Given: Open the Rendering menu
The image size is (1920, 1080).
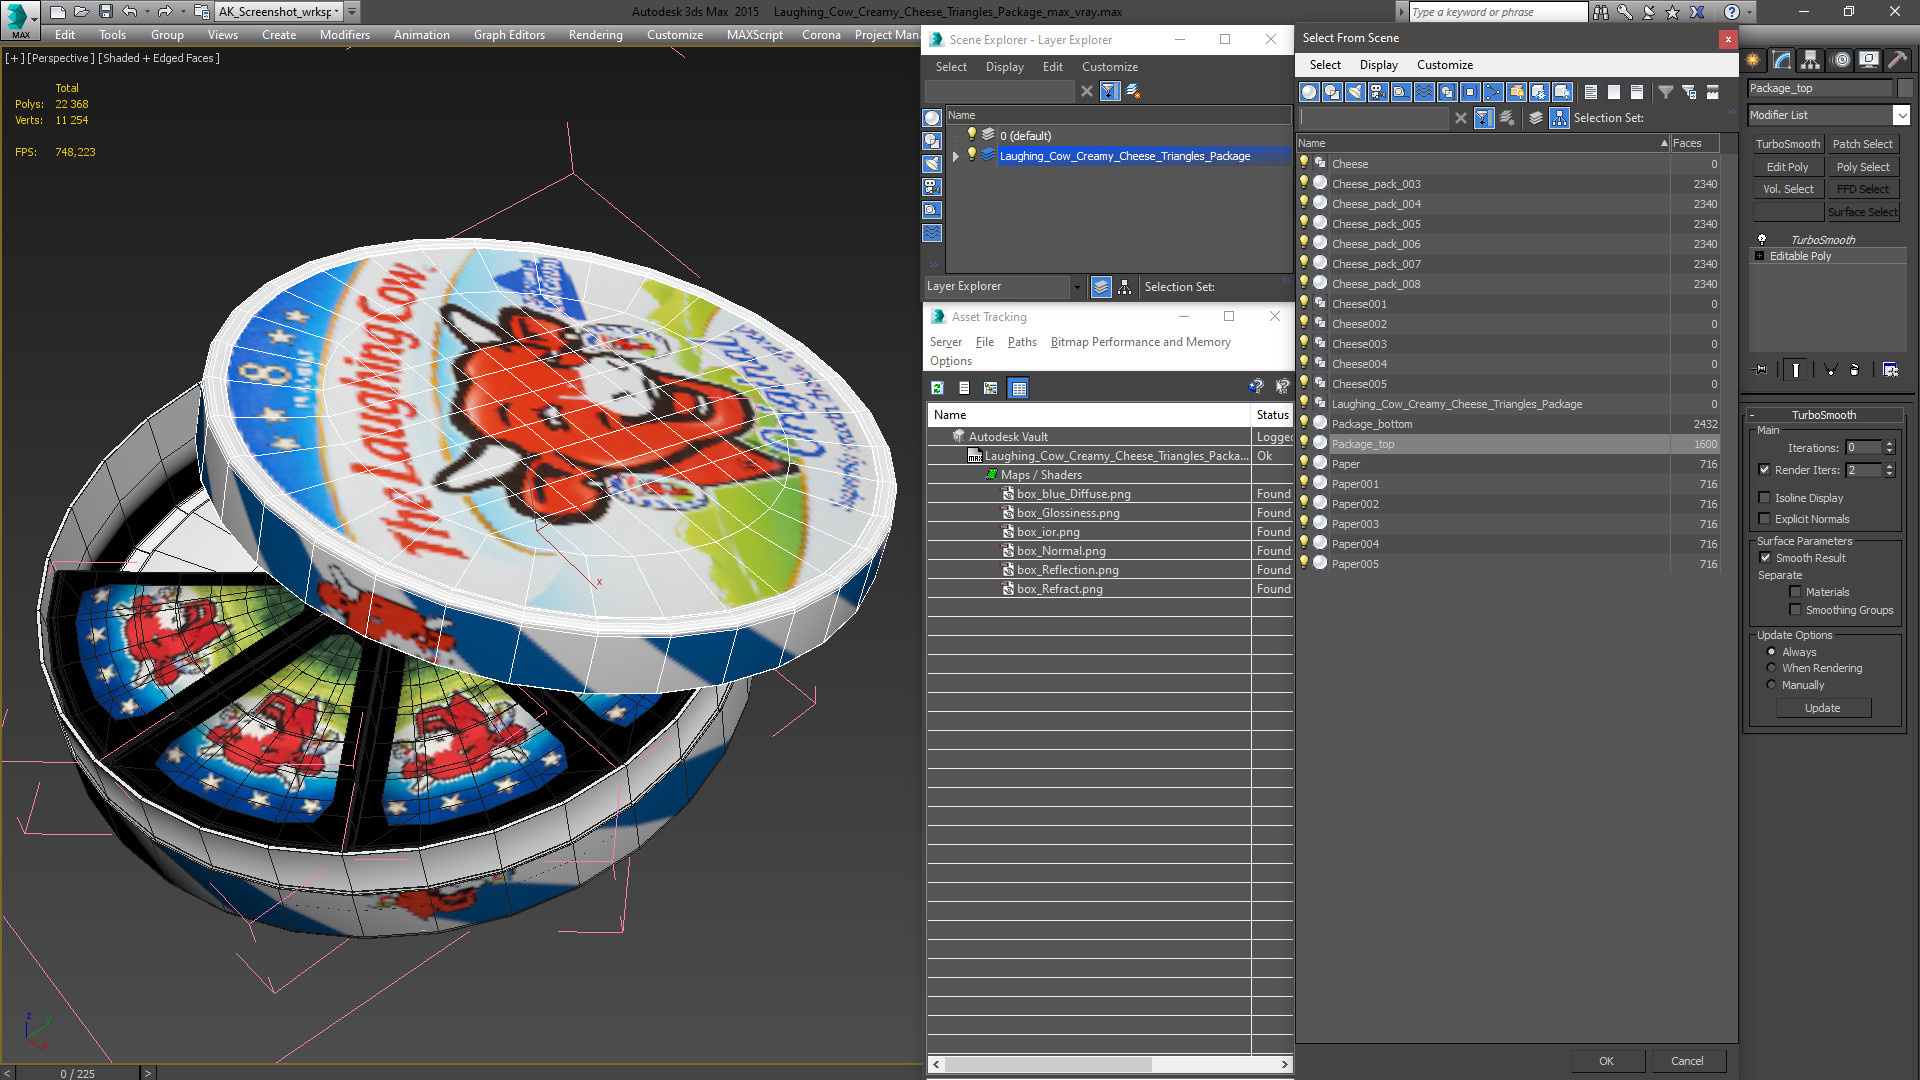Looking at the screenshot, I should [595, 35].
